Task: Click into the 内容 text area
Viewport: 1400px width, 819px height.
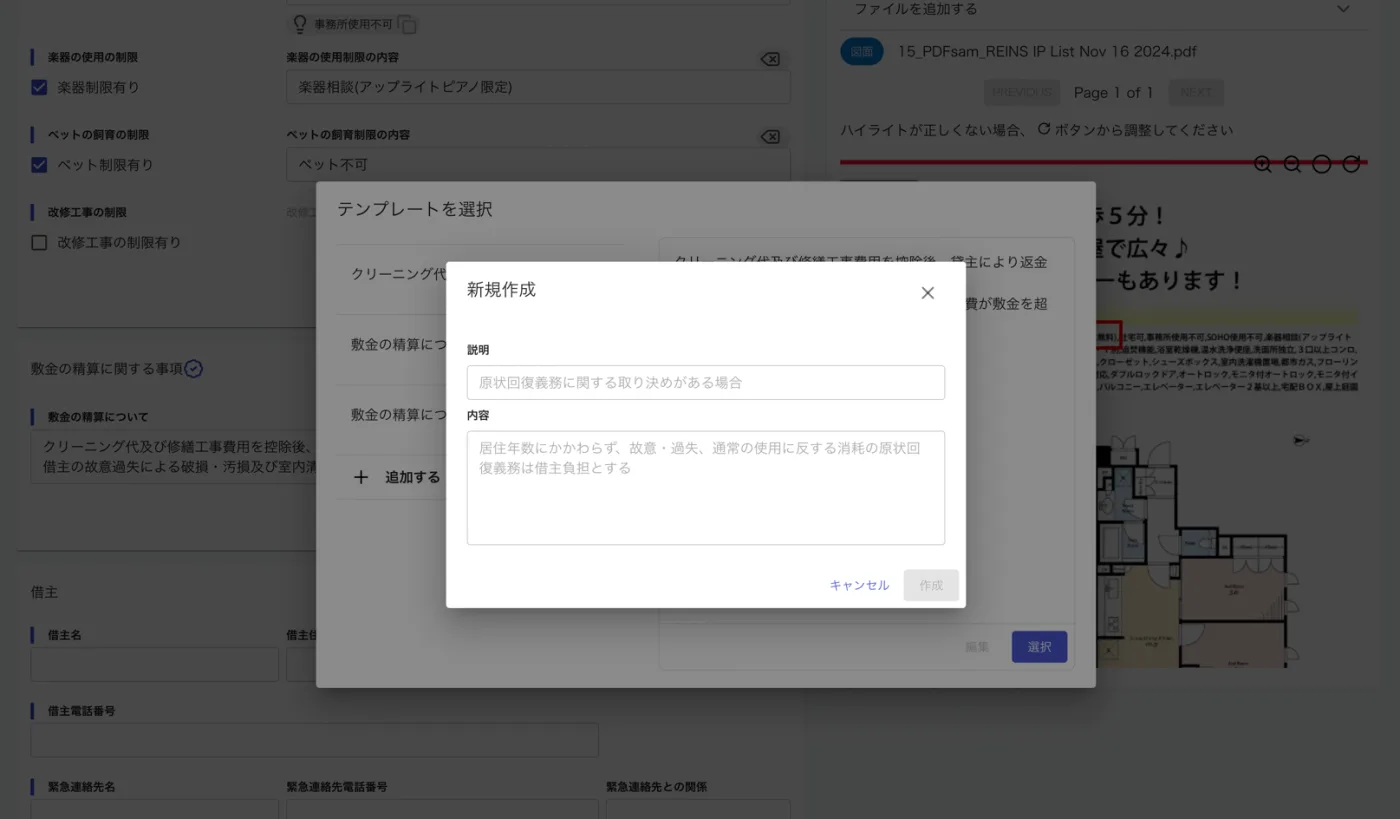Action: click(x=705, y=487)
